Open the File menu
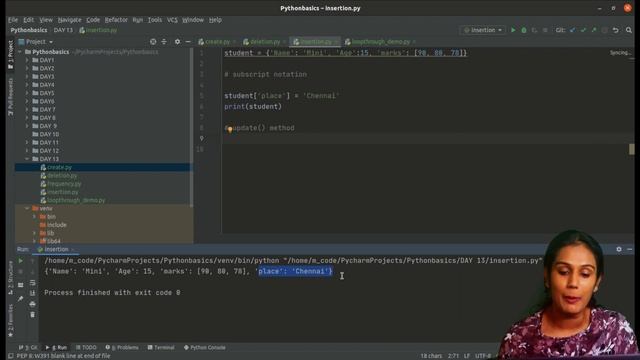 point(13,20)
